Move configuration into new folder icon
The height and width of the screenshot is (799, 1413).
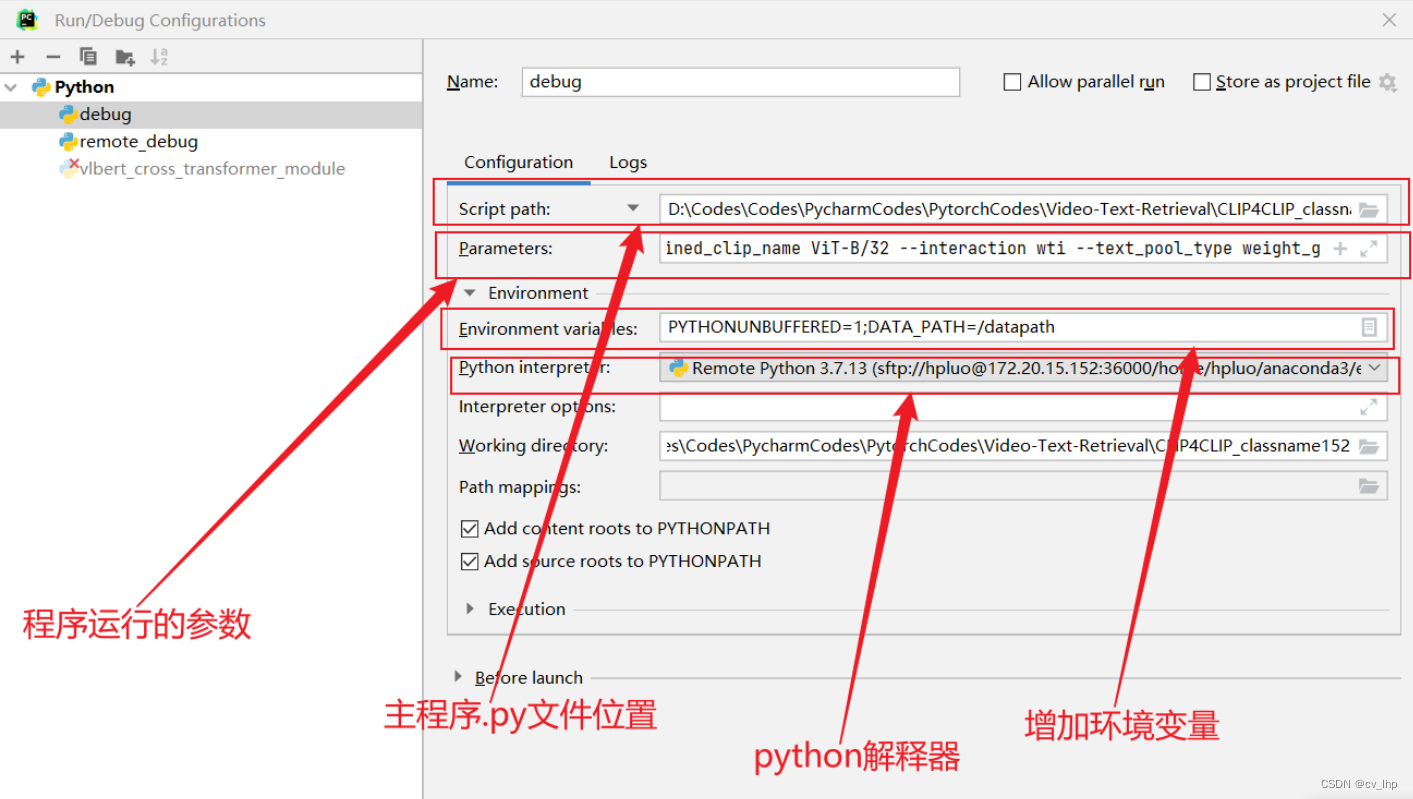(125, 57)
